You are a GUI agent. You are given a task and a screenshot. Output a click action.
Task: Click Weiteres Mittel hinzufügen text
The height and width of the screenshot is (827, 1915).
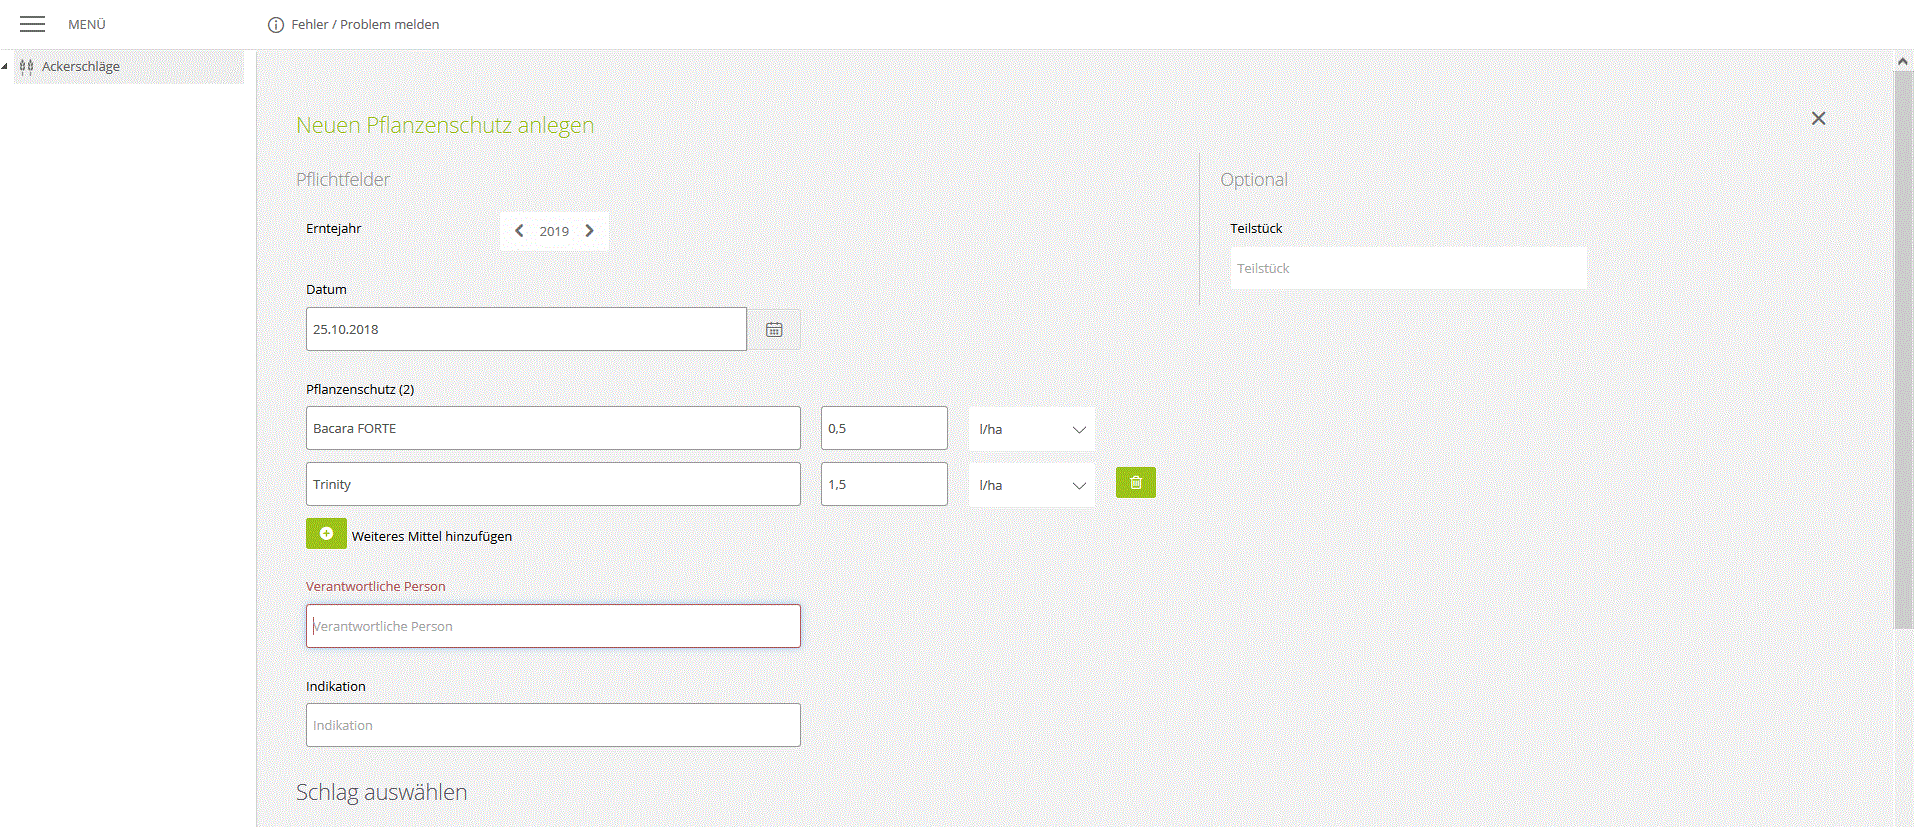click(x=432, y=536)
